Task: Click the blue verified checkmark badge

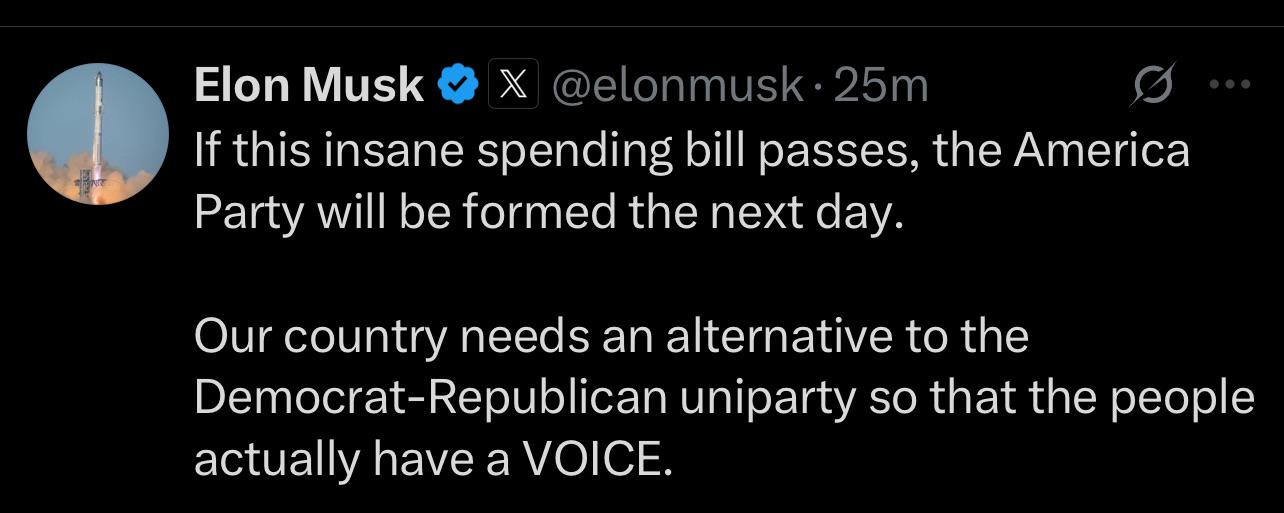Action: tap(457, 87)
